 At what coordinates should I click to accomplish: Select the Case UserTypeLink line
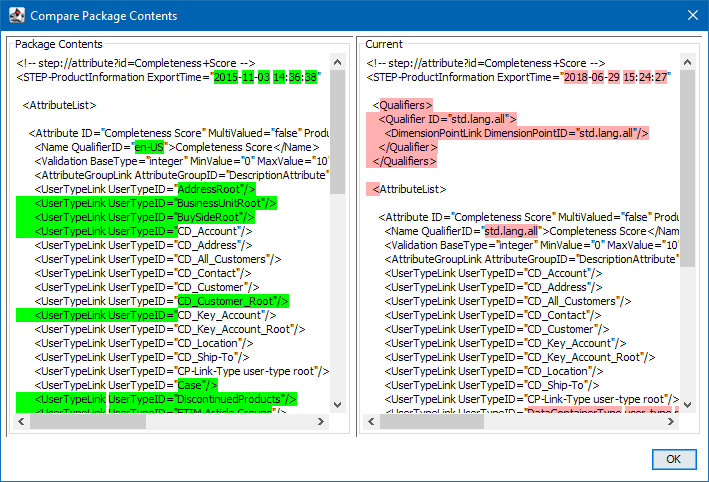tap(126, 386)
